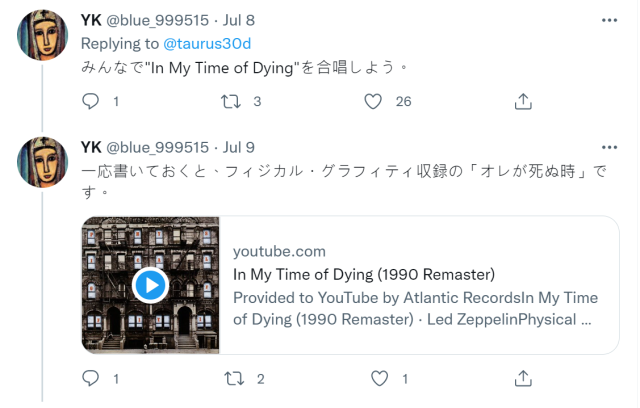Reply to the Jul 8 tweet
The width and height of the screenshot is (640, 408).
point(91,101)
